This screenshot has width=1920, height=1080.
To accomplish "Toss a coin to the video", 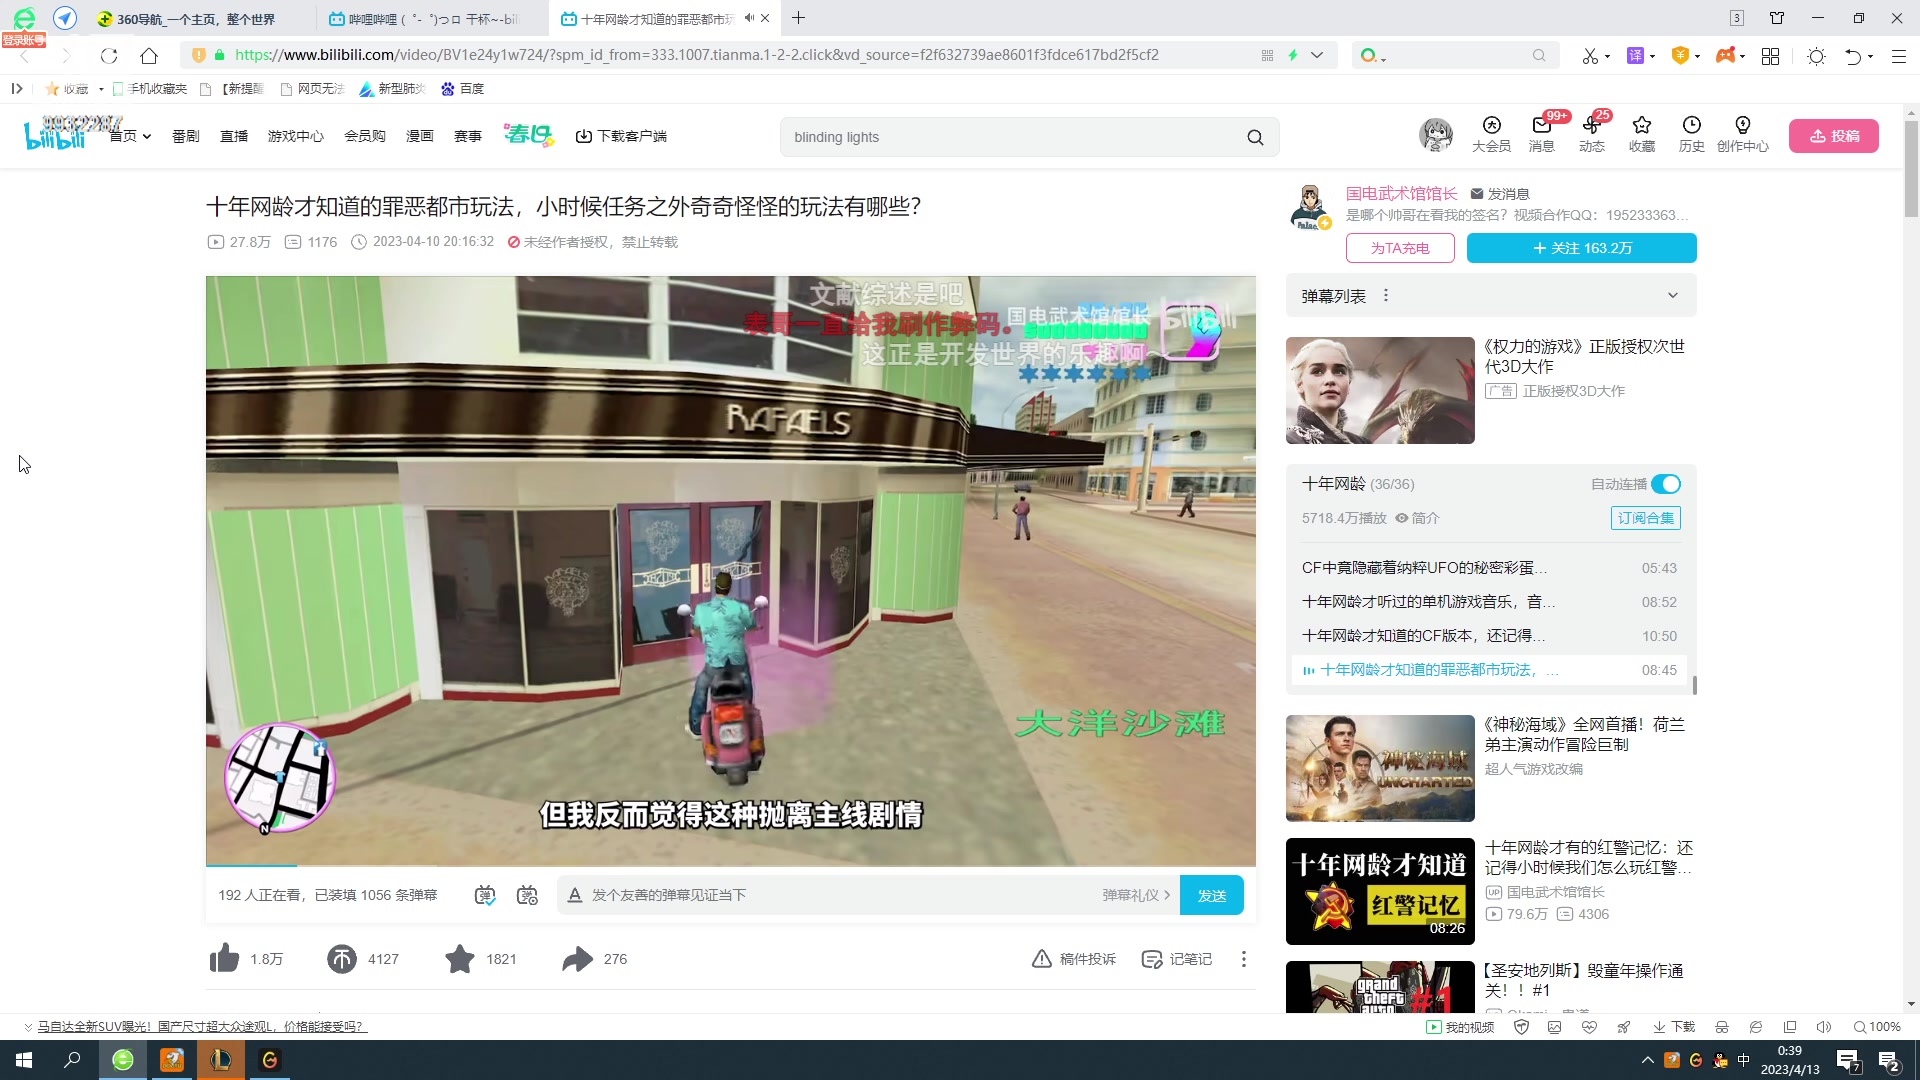I will (341, 958).
